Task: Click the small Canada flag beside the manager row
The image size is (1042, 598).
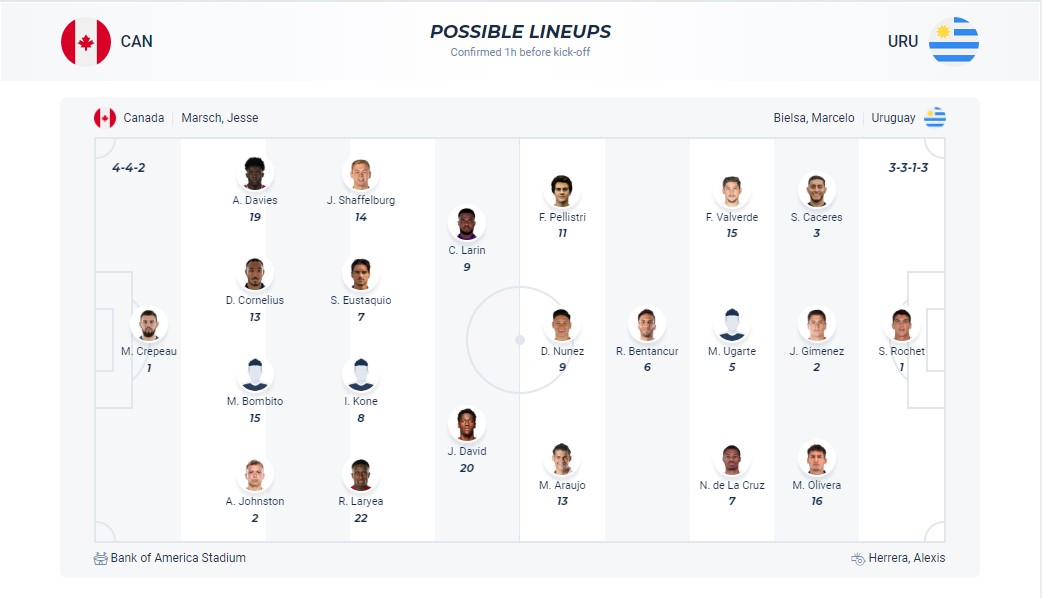Action: coord(103,116)
